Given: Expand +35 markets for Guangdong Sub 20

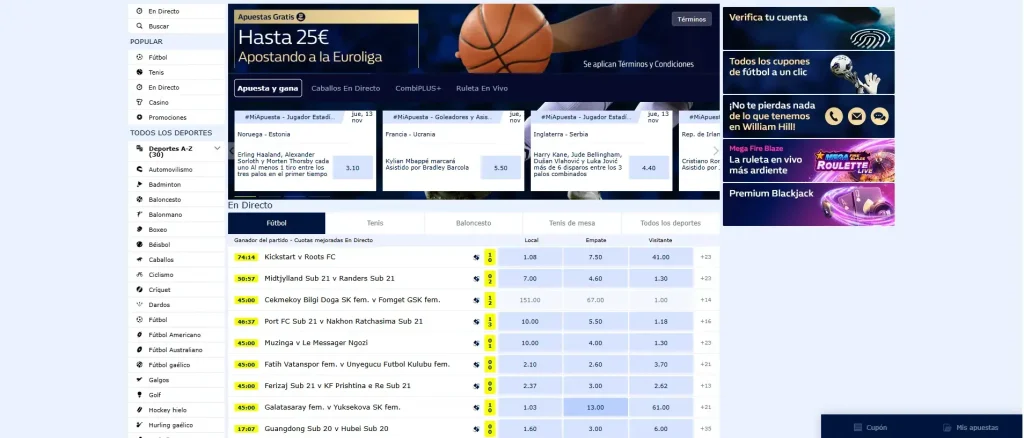Looking at the screenshot, I should point(705,429).
